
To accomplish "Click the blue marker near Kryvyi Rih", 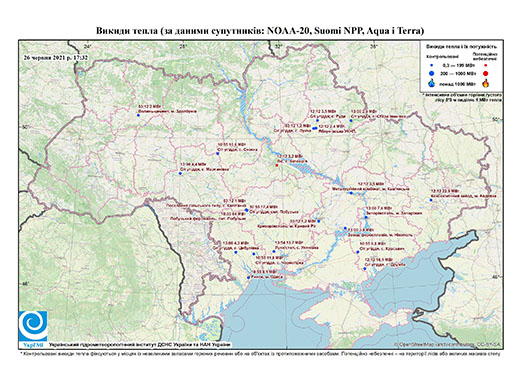I will (x=318, y=221).
